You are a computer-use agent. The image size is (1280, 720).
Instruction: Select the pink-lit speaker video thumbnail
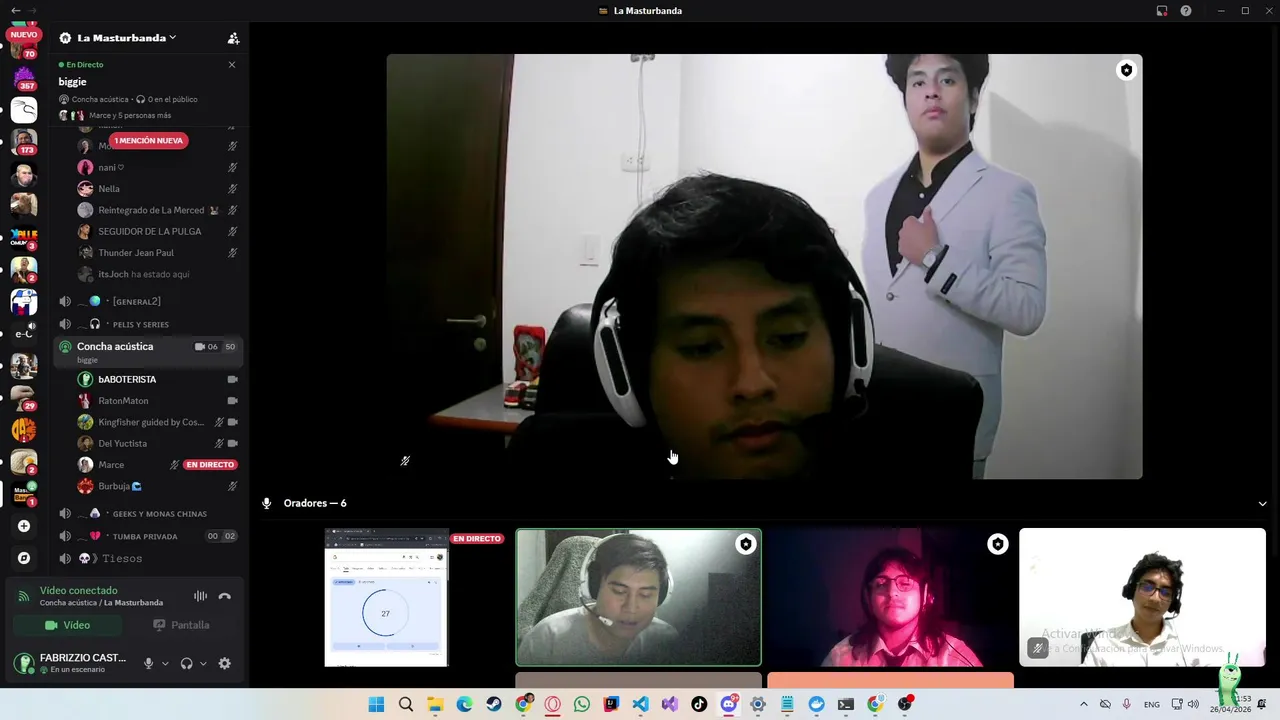890,597
